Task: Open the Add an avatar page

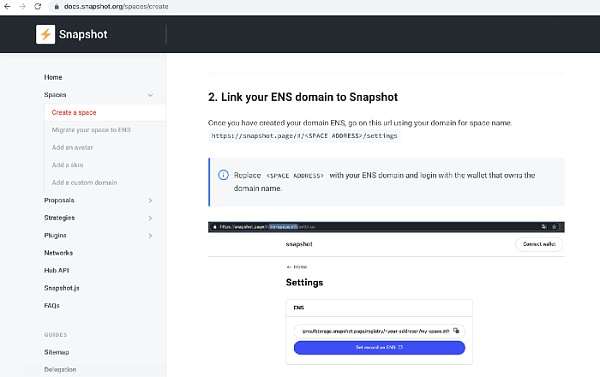Action: 72,148
